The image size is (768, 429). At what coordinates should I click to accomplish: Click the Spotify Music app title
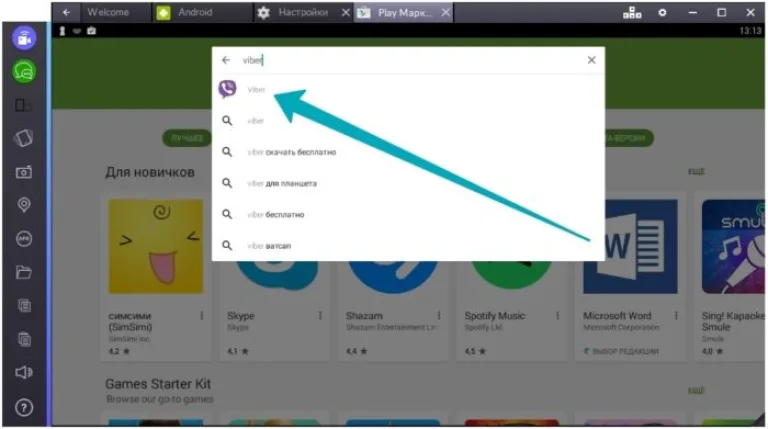pos(495,316)
